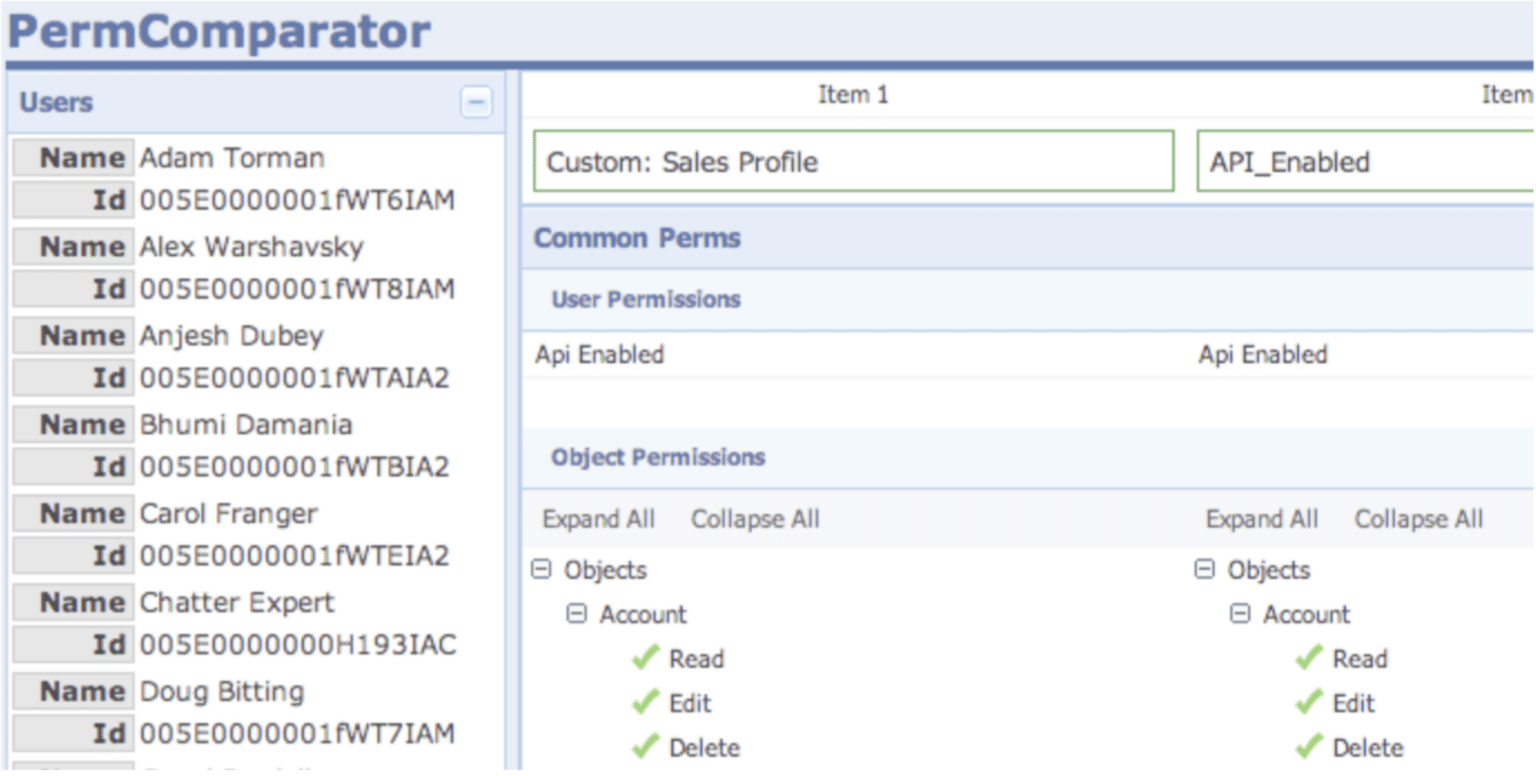The image size is (1536, 776).
Task: Collapse the Objects tree in the API_Enabled column
Action: point(1205,569)
